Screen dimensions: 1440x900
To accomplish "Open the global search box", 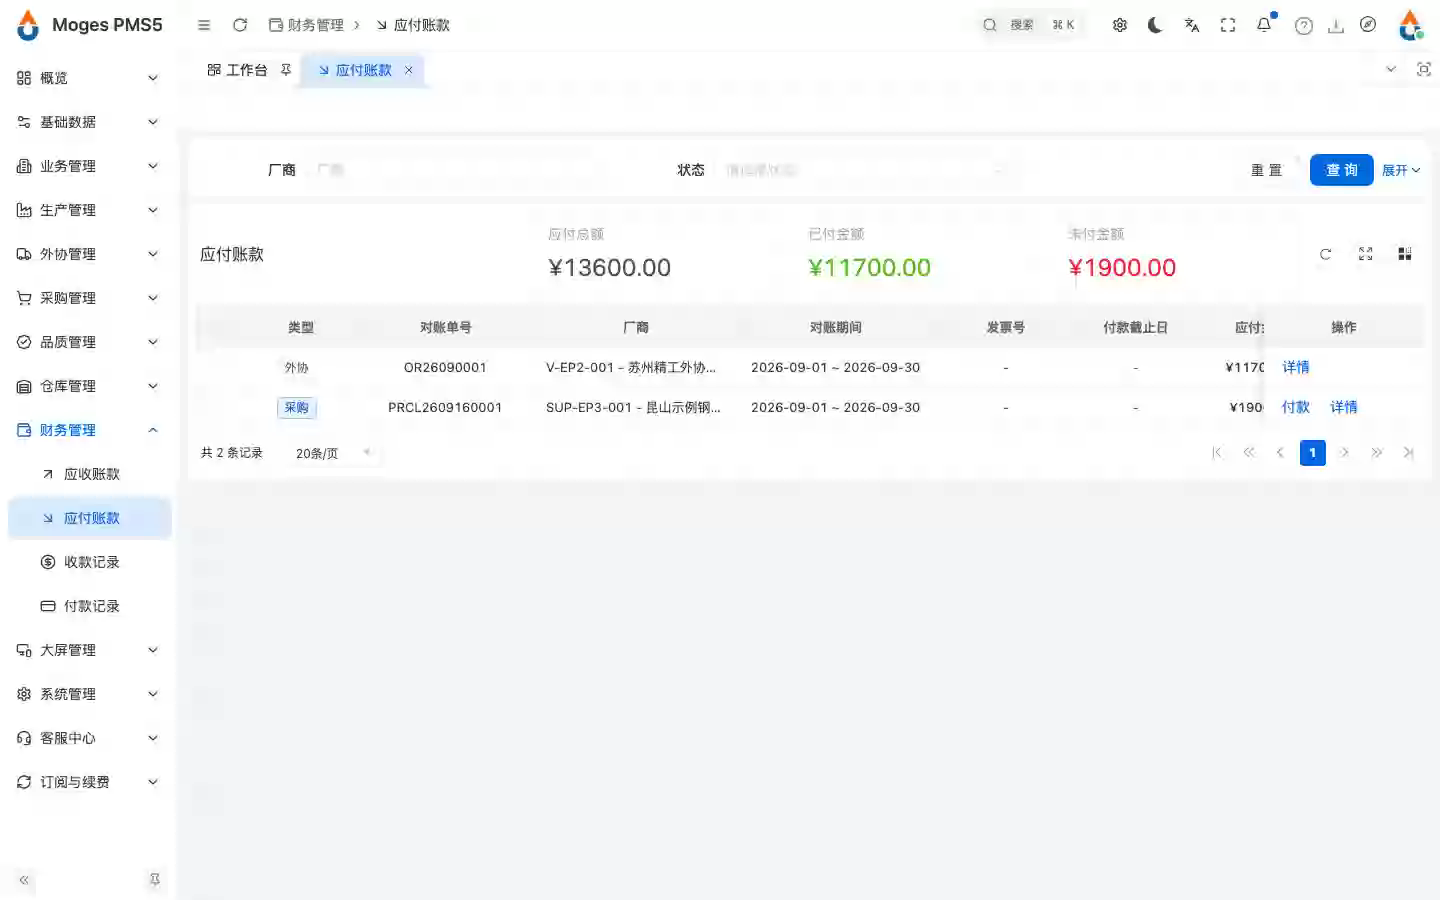I will pos(1030,25).
